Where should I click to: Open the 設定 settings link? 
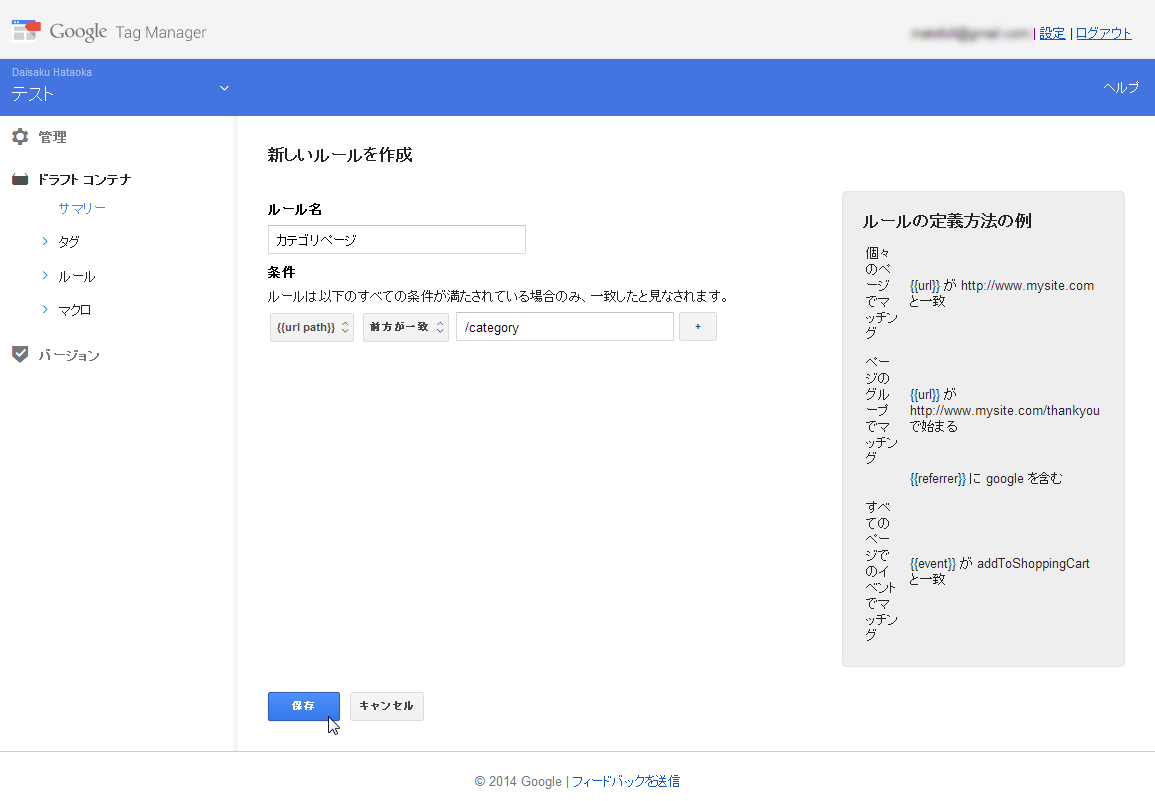(1052, 33)
